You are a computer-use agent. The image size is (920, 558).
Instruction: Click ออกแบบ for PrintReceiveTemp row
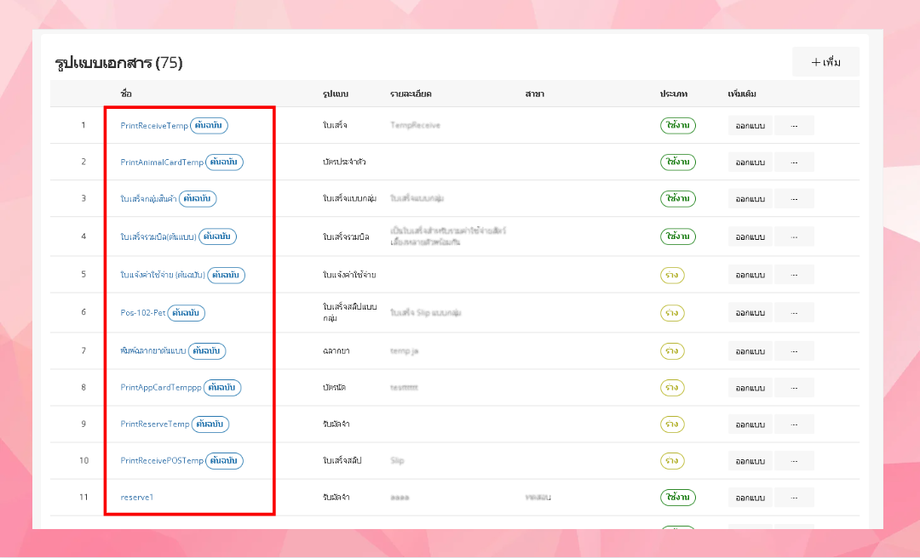tap(750, 126)
